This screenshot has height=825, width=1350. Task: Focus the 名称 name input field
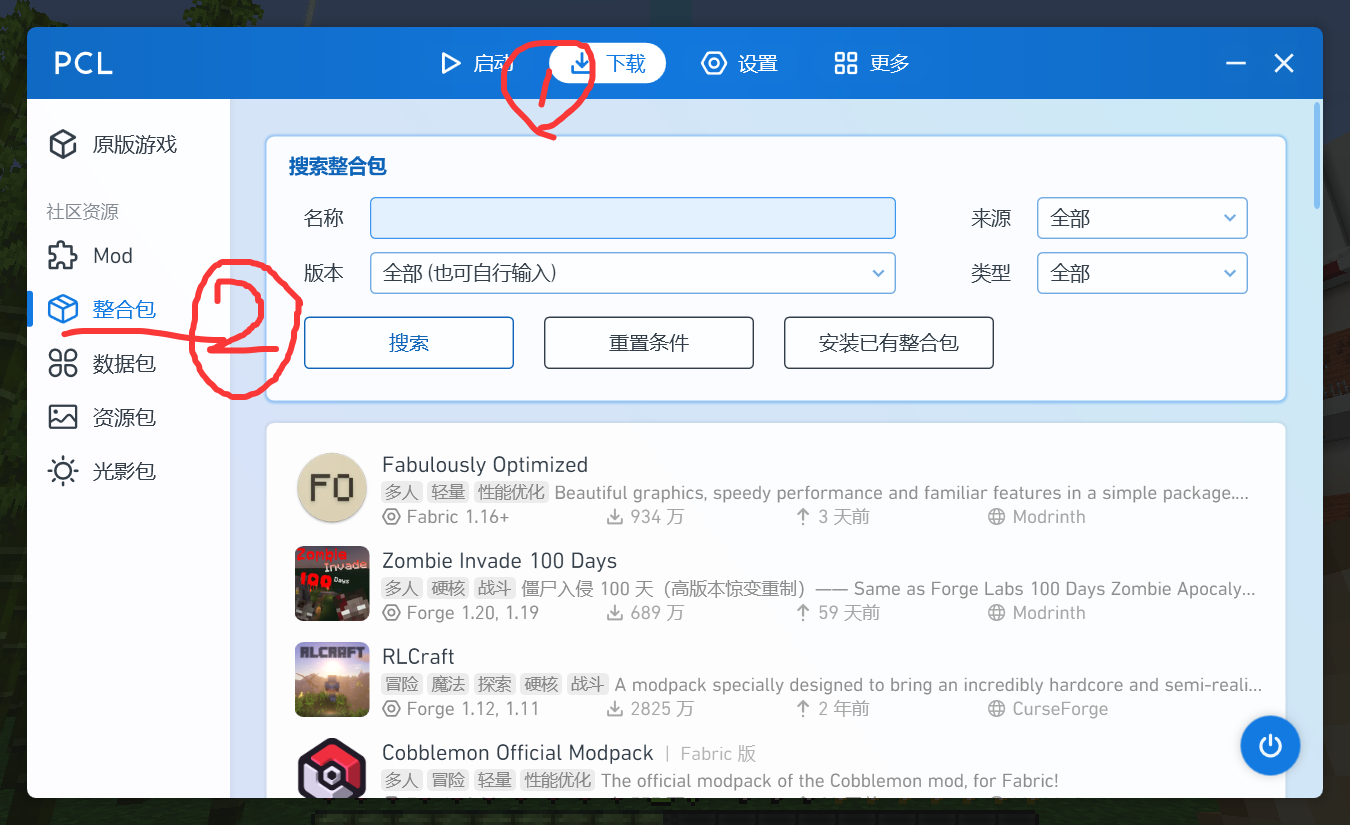(x=632, y=218)
